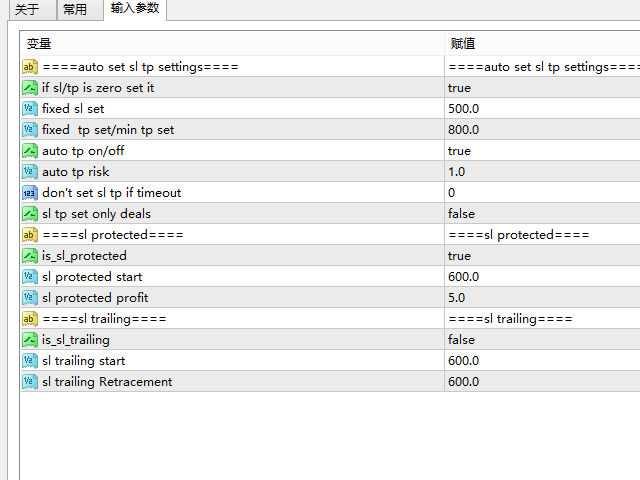Click the string icon beside sl trailing header
Viewport: 640px width, 480px height.
click(30, 319)
